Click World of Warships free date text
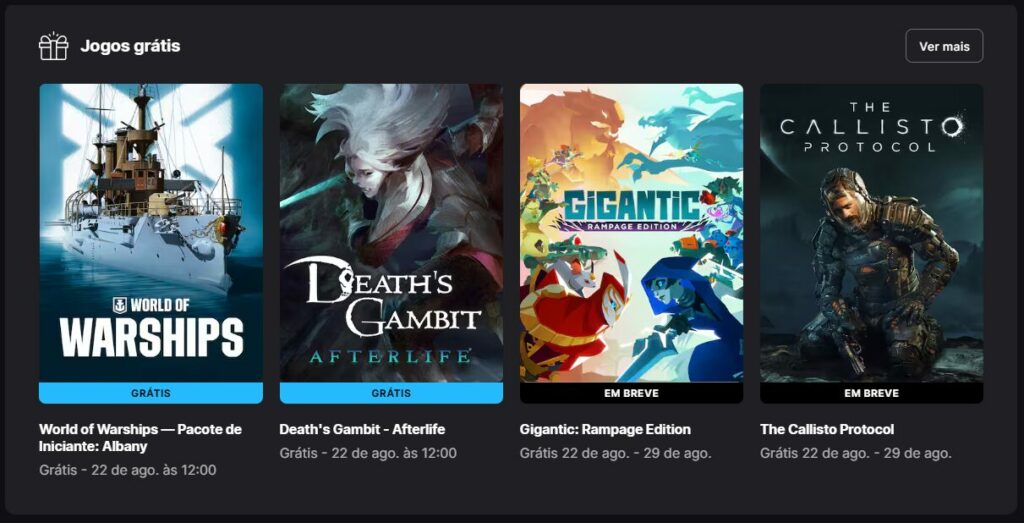 tap(127, 470)
